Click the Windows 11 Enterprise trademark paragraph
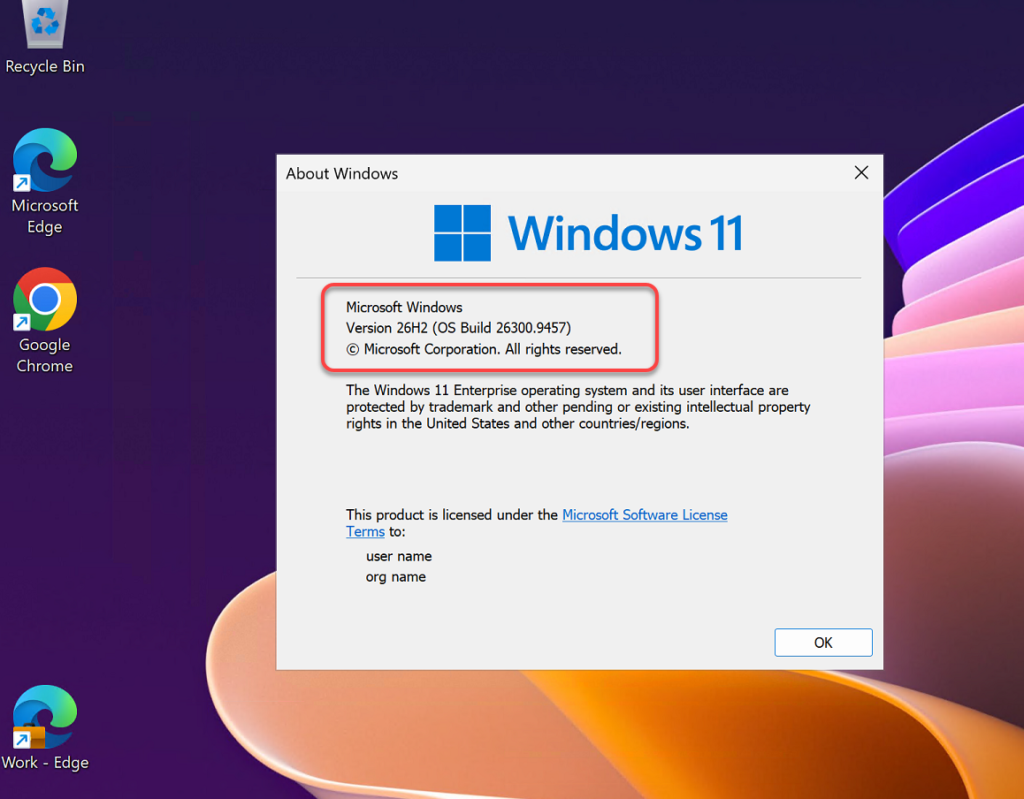The image size is (1024, 799). click(x=578, y=407)
